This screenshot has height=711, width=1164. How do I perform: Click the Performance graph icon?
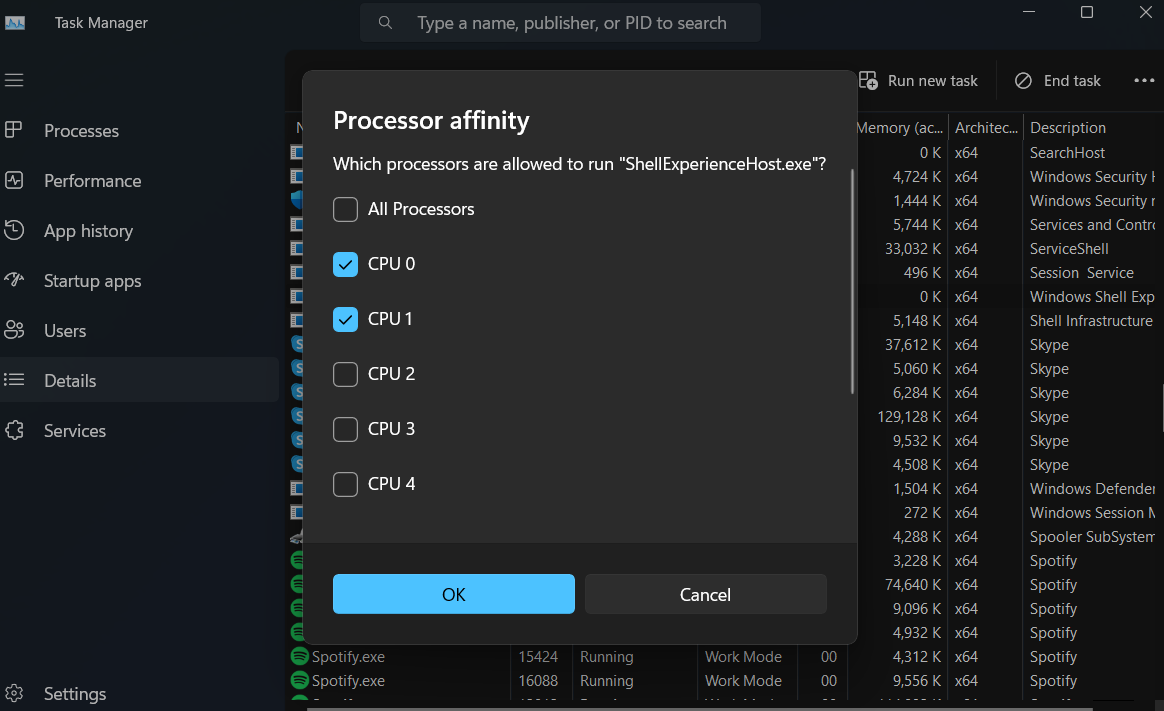[x=13, y=180]
